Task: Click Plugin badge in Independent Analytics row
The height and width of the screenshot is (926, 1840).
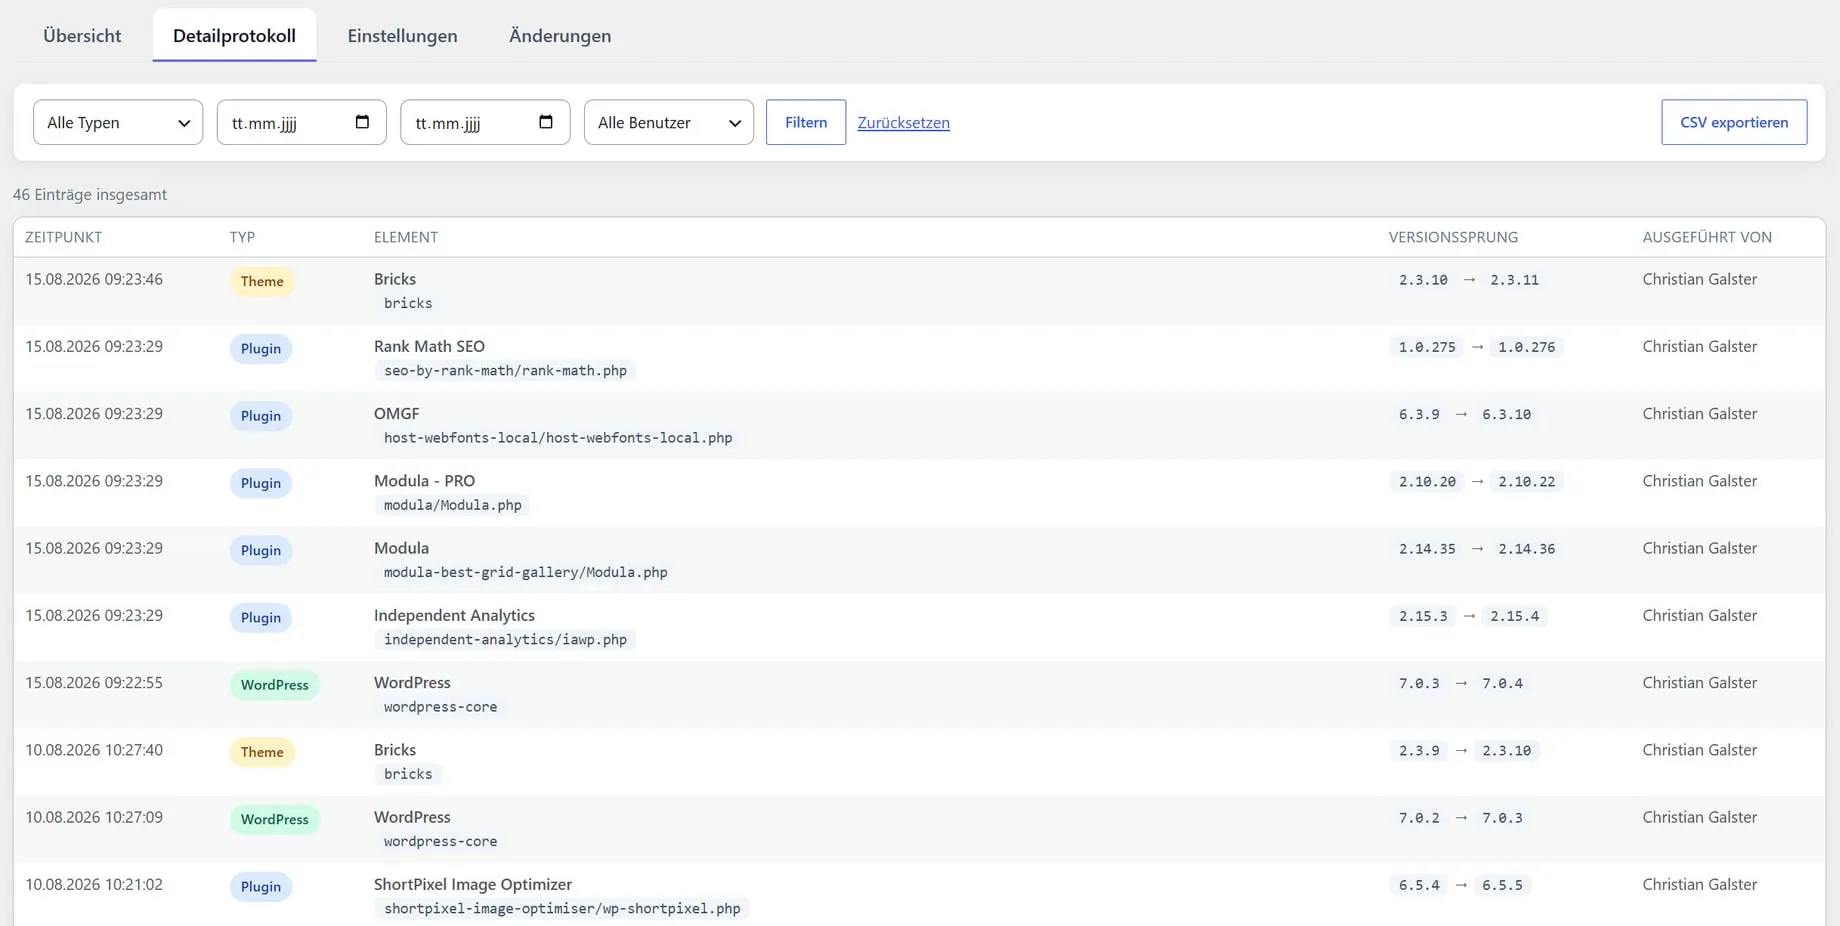Action: point(261,618)
